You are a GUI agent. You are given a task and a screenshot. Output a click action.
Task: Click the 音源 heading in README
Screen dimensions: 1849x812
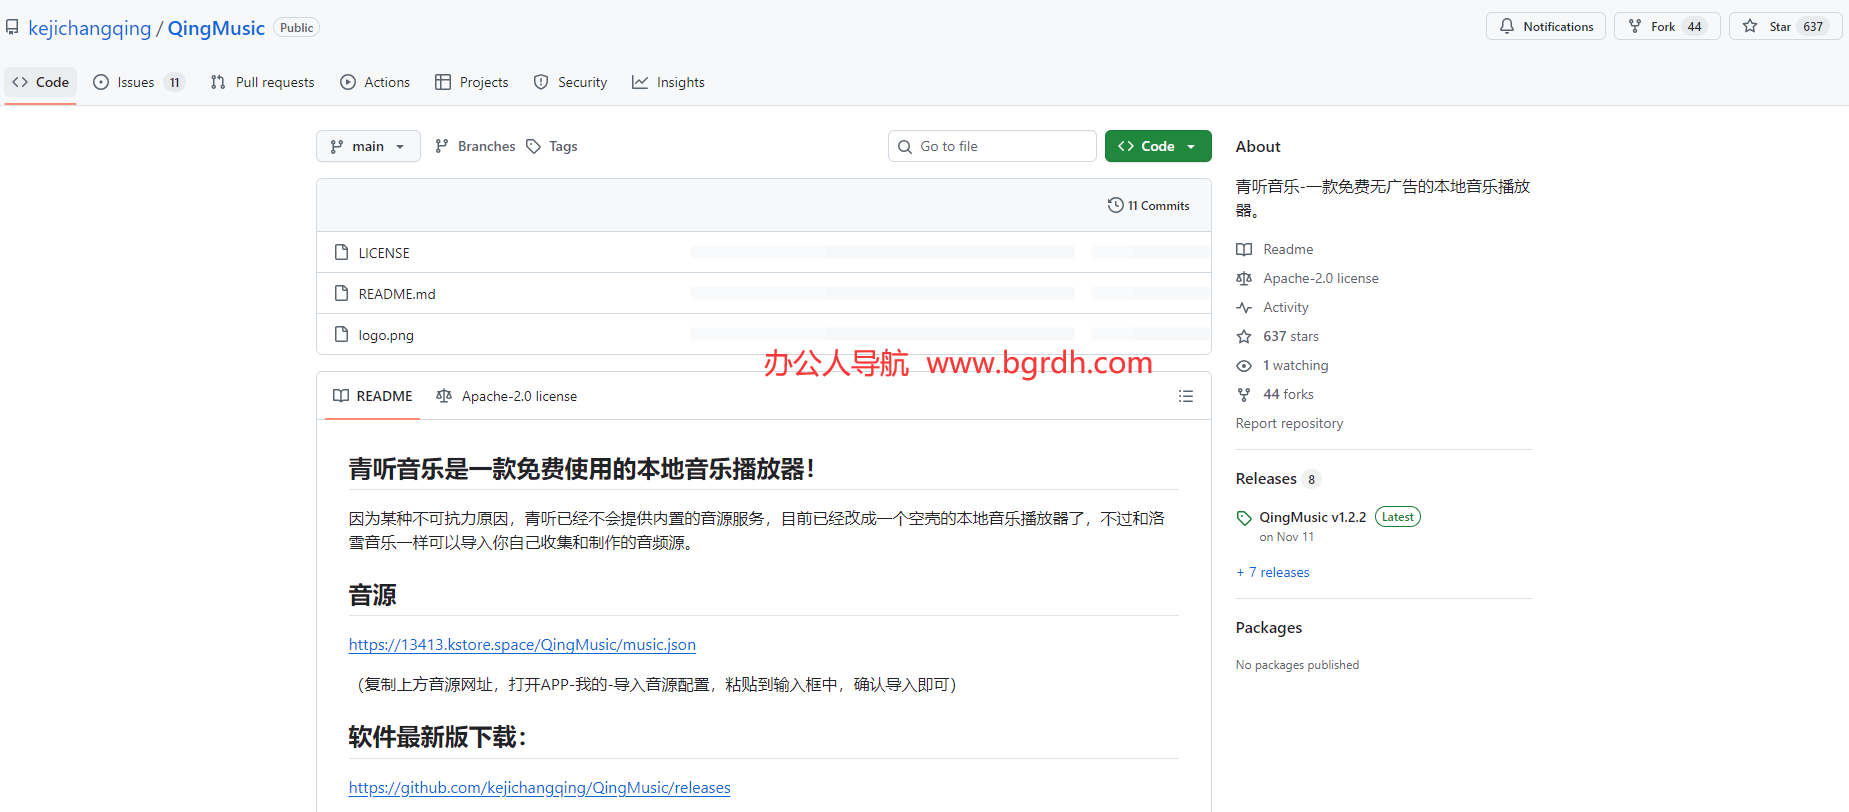coord(372,595)
